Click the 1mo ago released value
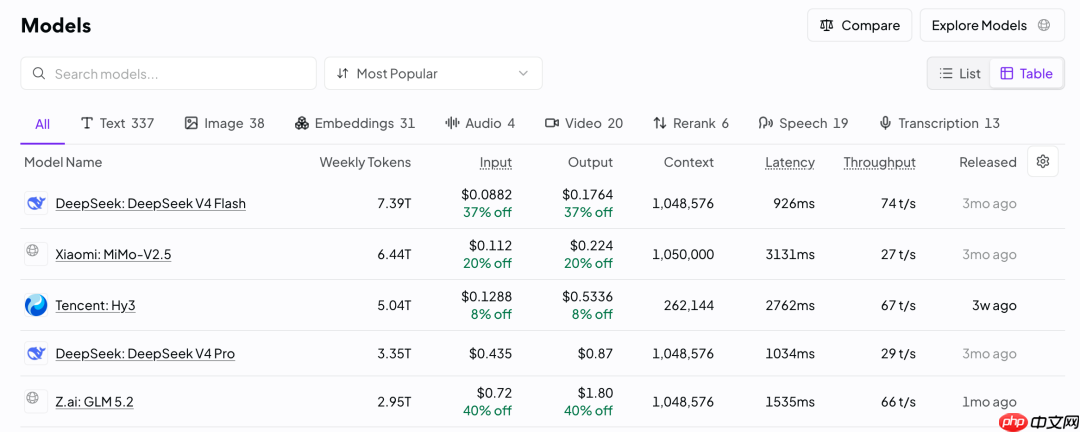This screenshot has width=1080, height=432. pos(989,402)
